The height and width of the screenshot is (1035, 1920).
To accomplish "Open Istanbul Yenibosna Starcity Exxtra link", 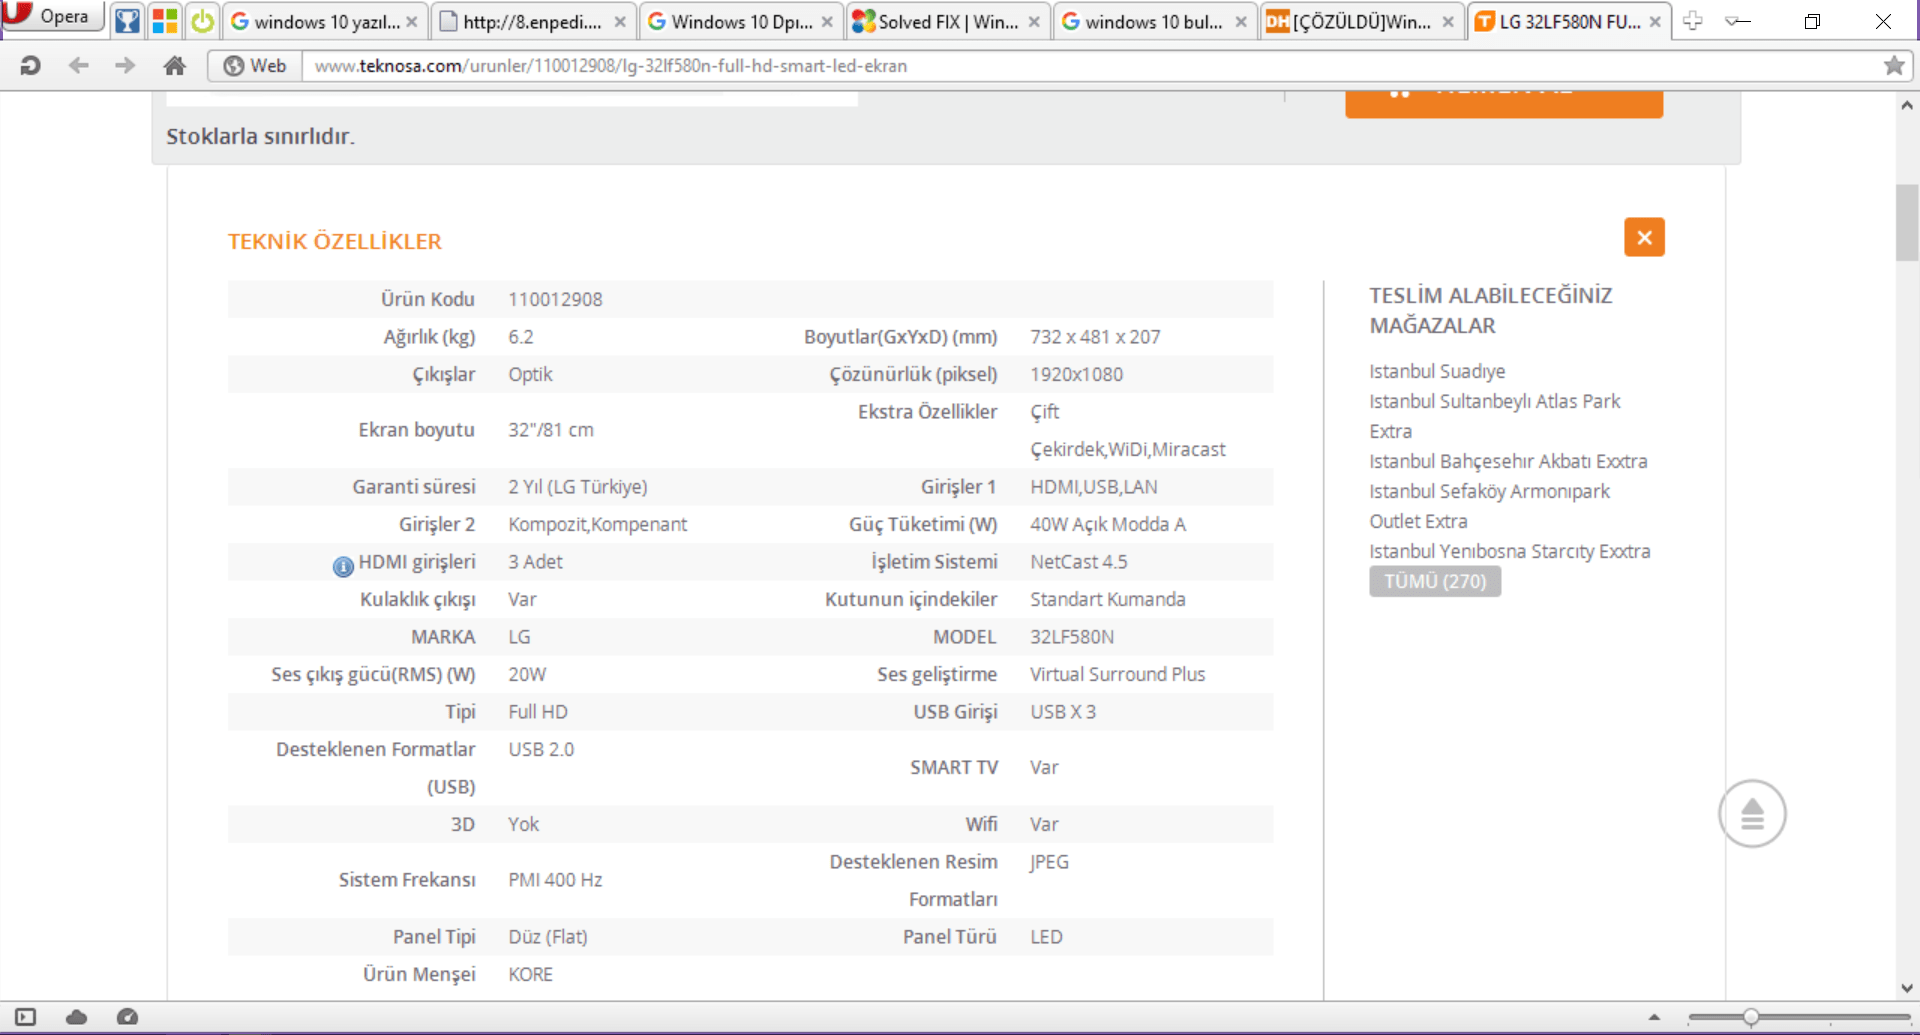I will pos(1510,551).
